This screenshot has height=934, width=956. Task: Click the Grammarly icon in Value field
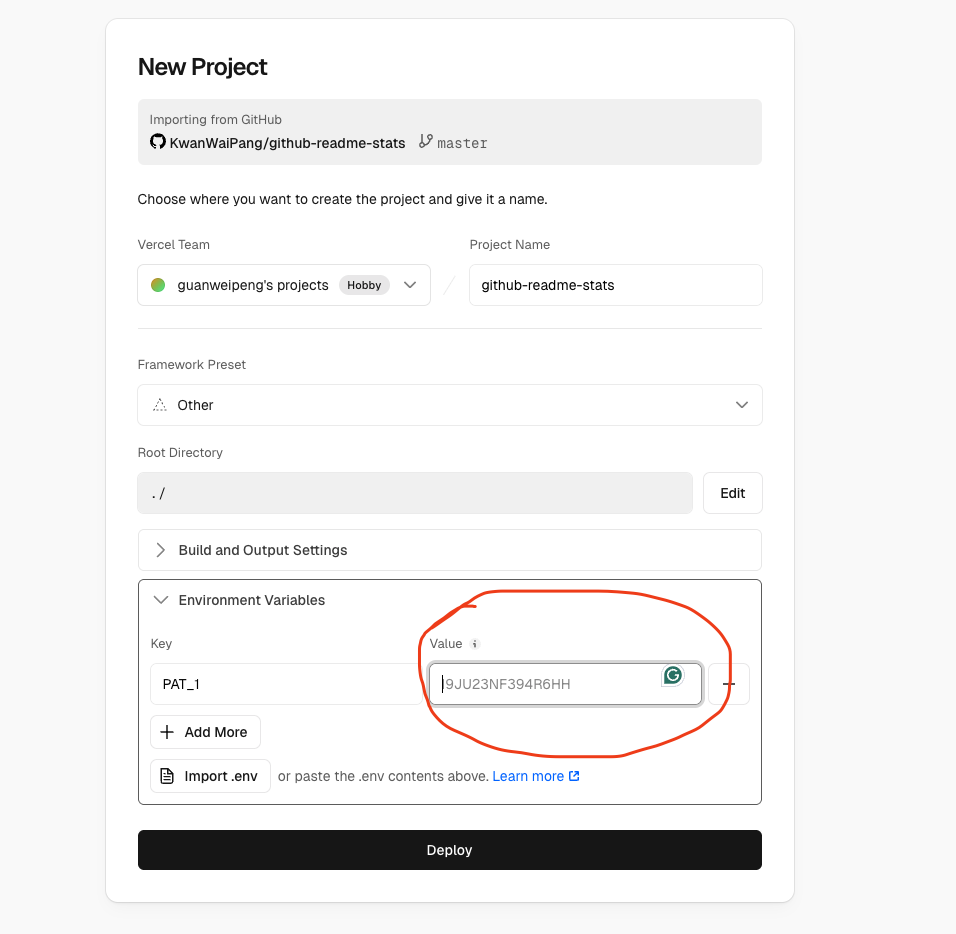673,676
